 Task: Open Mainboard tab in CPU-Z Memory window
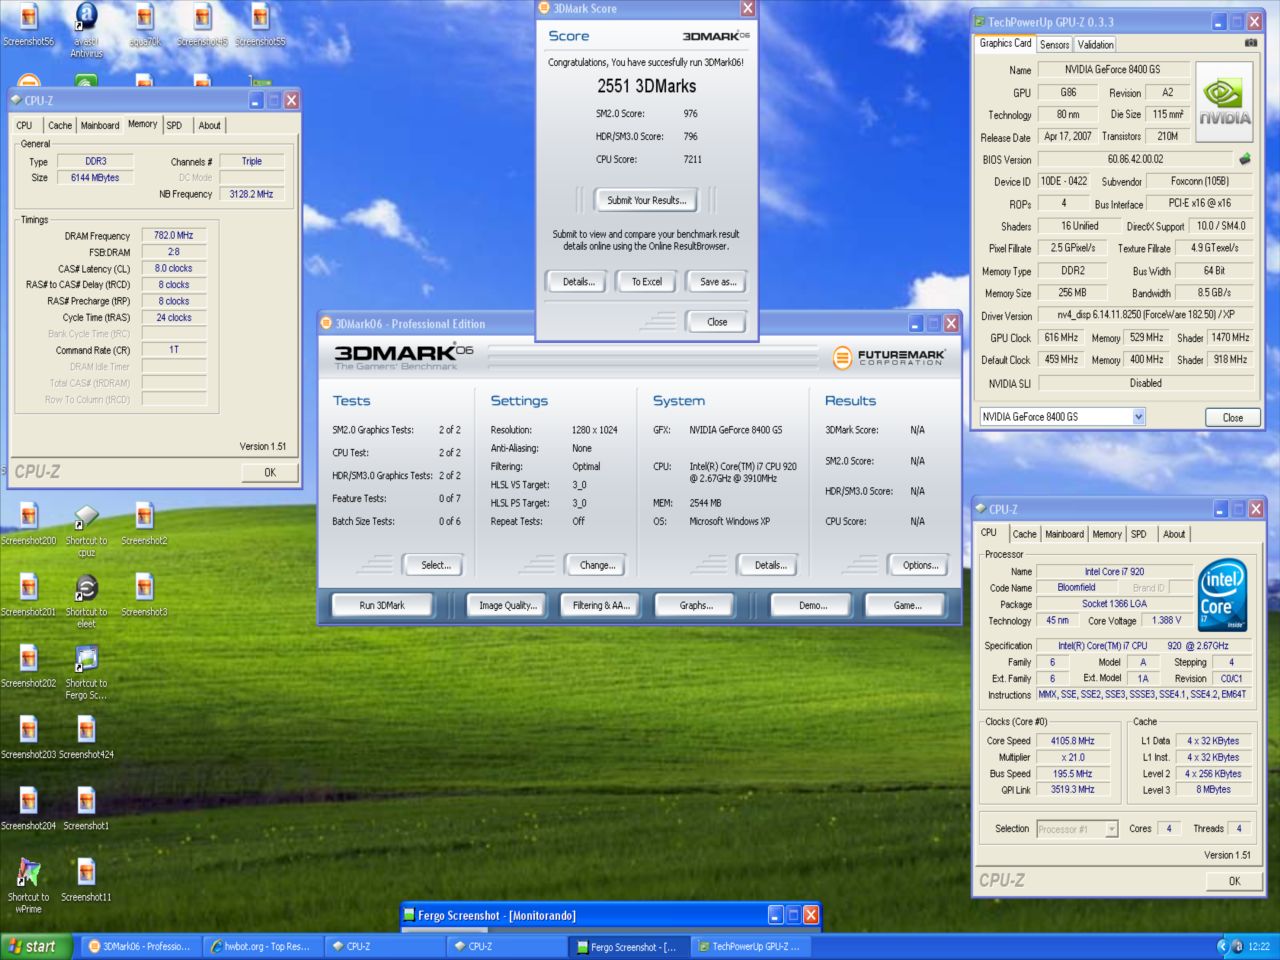pos(100,125)
